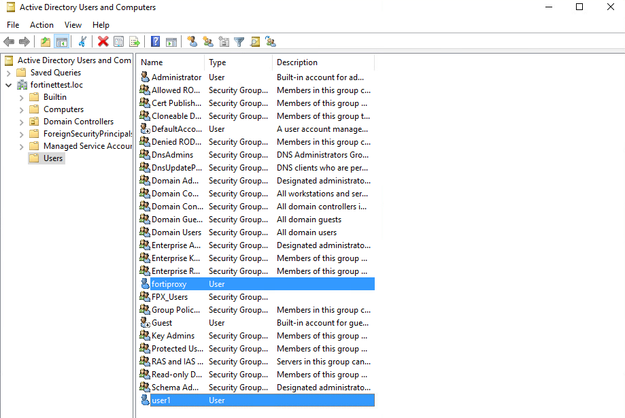Select the RAS and IAS ... group
625x418 pixels.
177,361
